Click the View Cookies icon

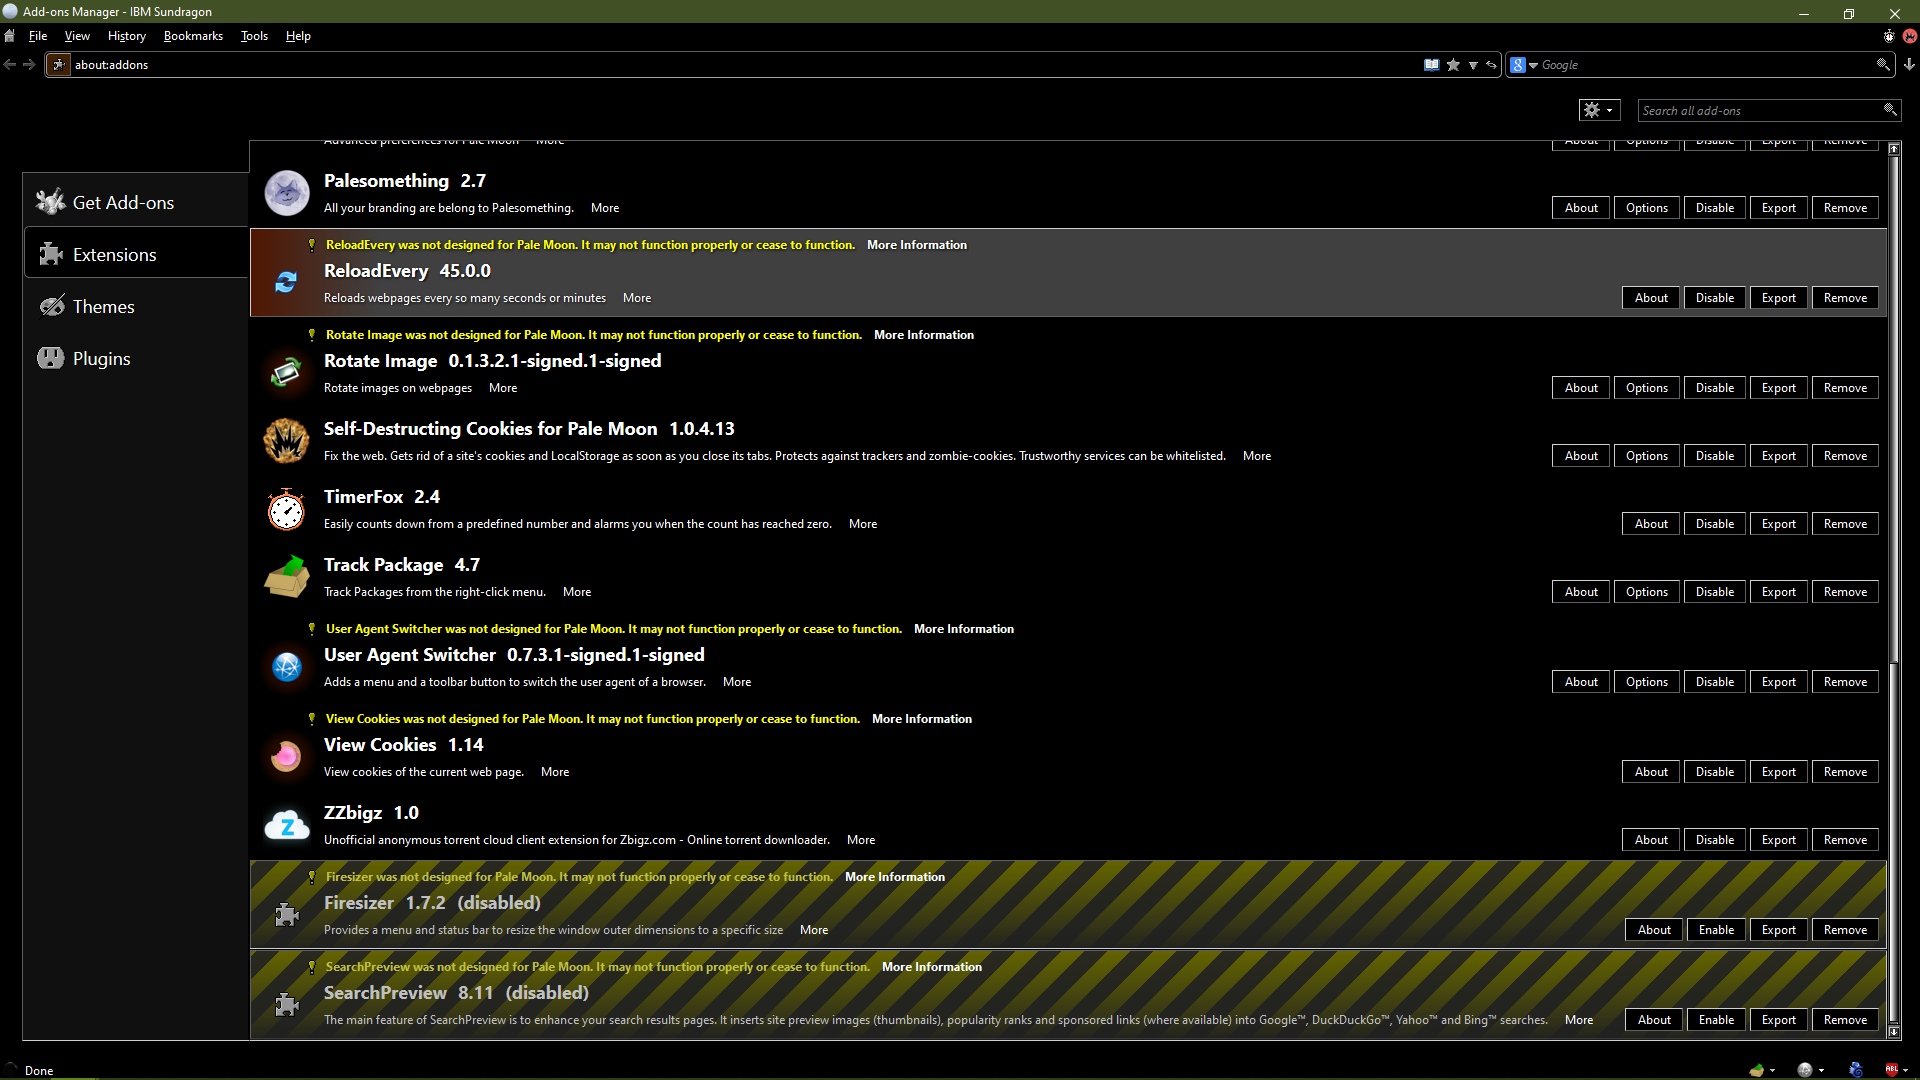pos(286,757)
